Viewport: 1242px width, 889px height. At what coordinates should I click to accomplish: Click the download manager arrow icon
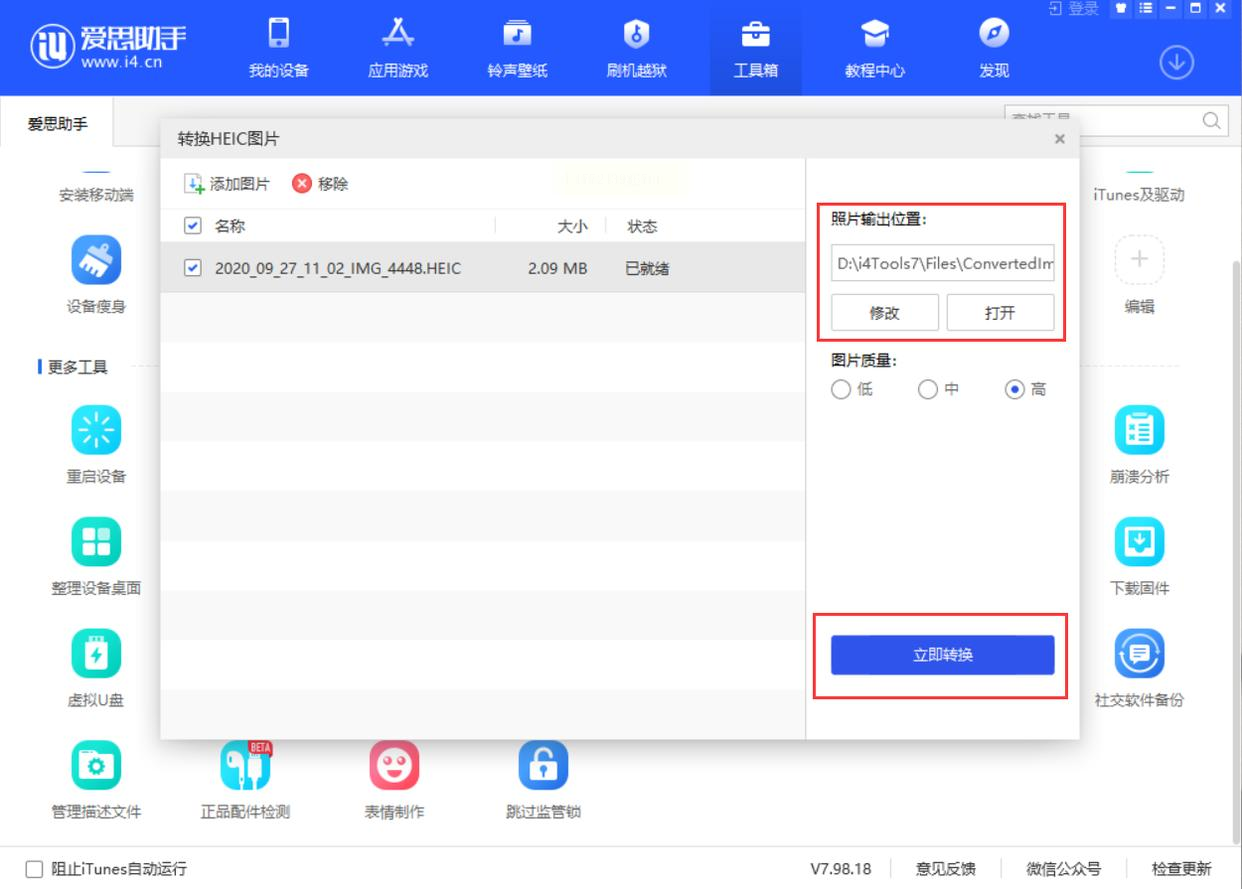pos(1176,63)
